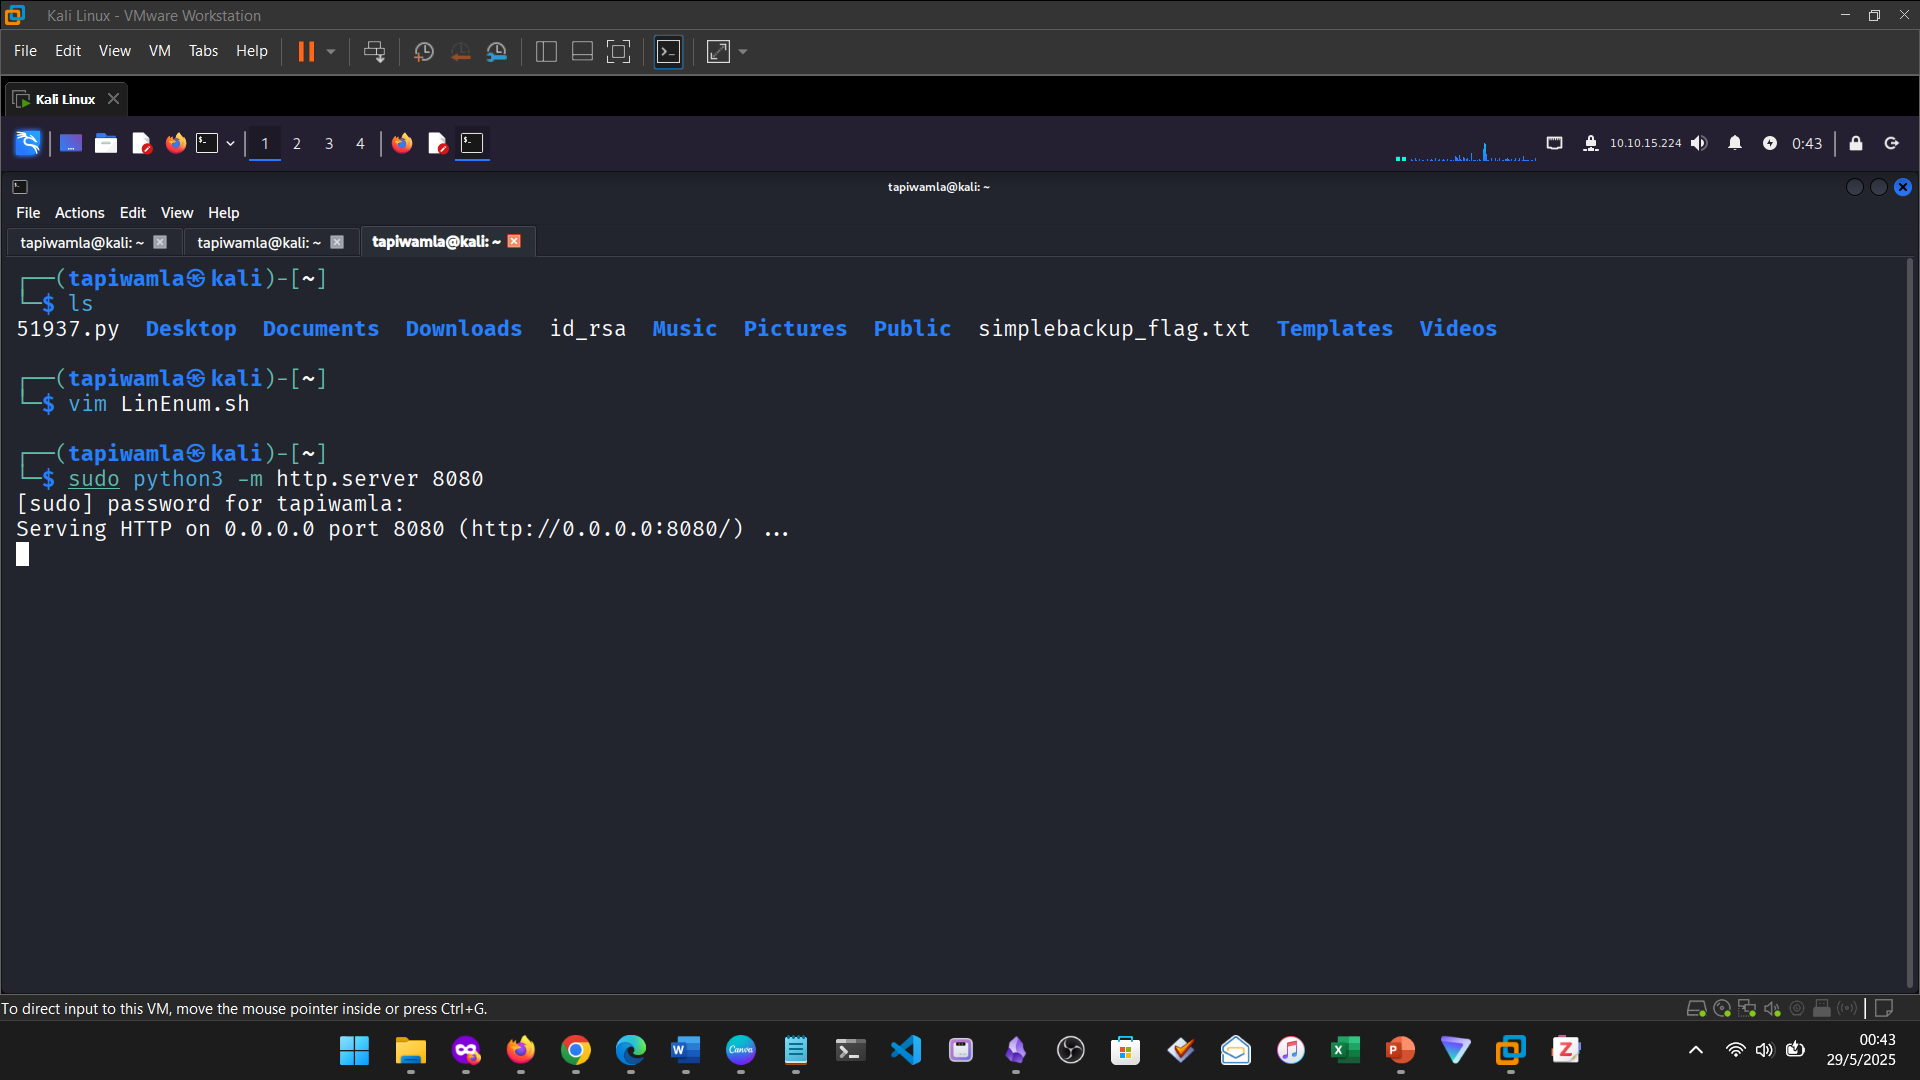Click simplebackup_flag.txt in ls output
1920x1080 pixels.
click(x=1114, y=329)
